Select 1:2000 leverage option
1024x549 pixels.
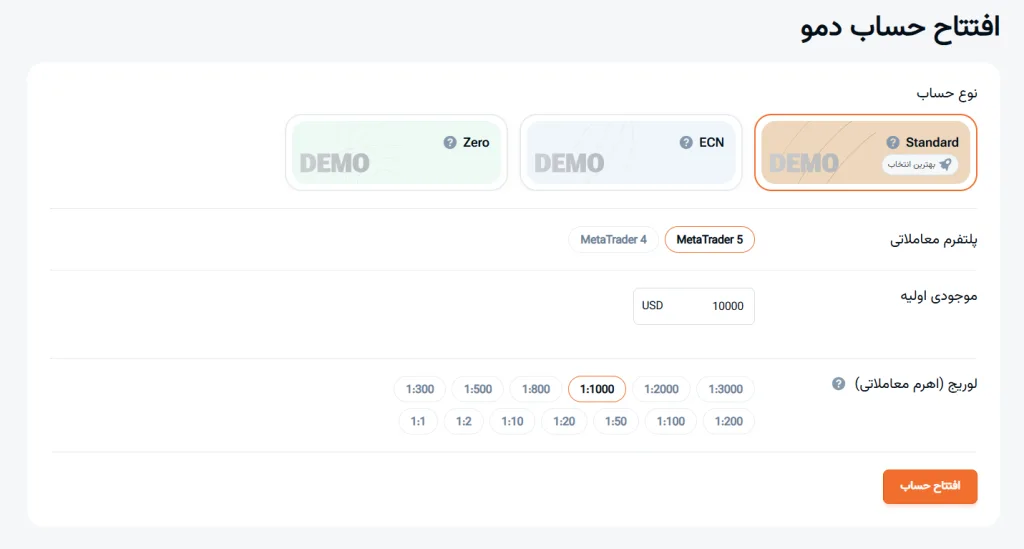pyautogui.click(x=661, y=389)
